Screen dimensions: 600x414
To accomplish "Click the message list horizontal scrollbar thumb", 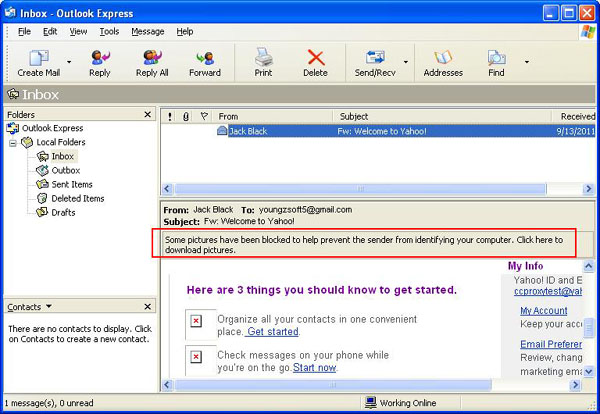I will click(360, 189).
